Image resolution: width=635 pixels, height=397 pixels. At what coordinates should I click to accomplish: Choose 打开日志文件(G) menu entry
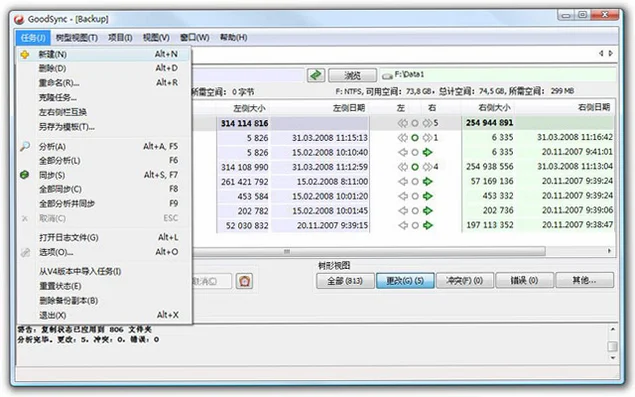pos(104,237)
